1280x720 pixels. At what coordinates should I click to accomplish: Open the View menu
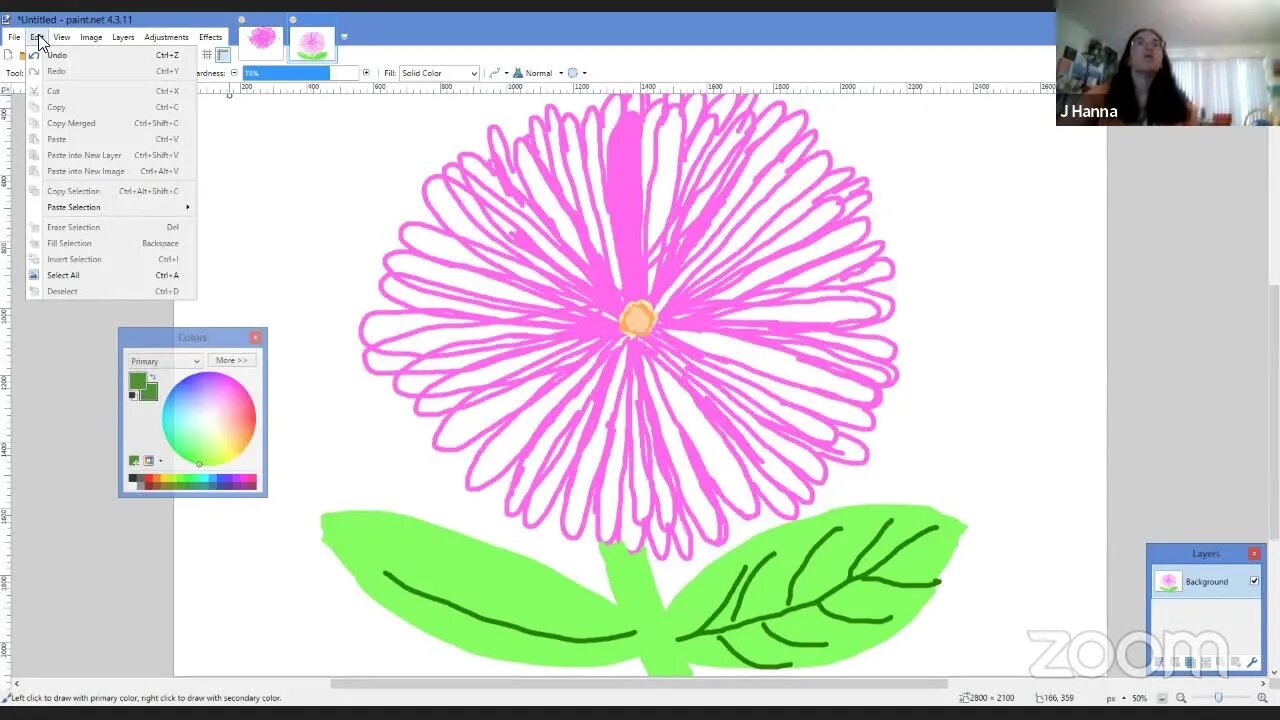[x=62, y=37]
